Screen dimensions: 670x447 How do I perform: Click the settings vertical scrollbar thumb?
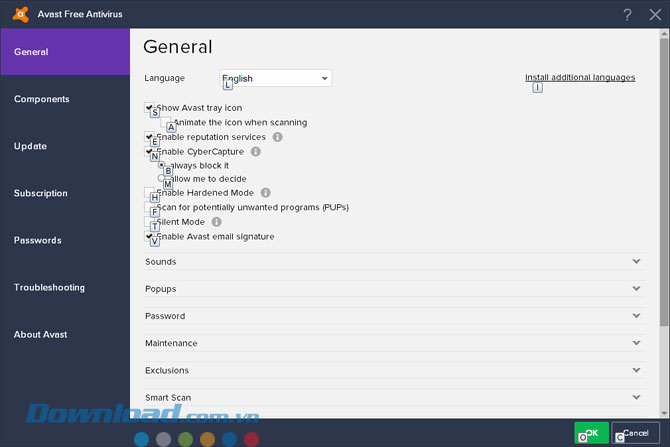coord(664,183)
